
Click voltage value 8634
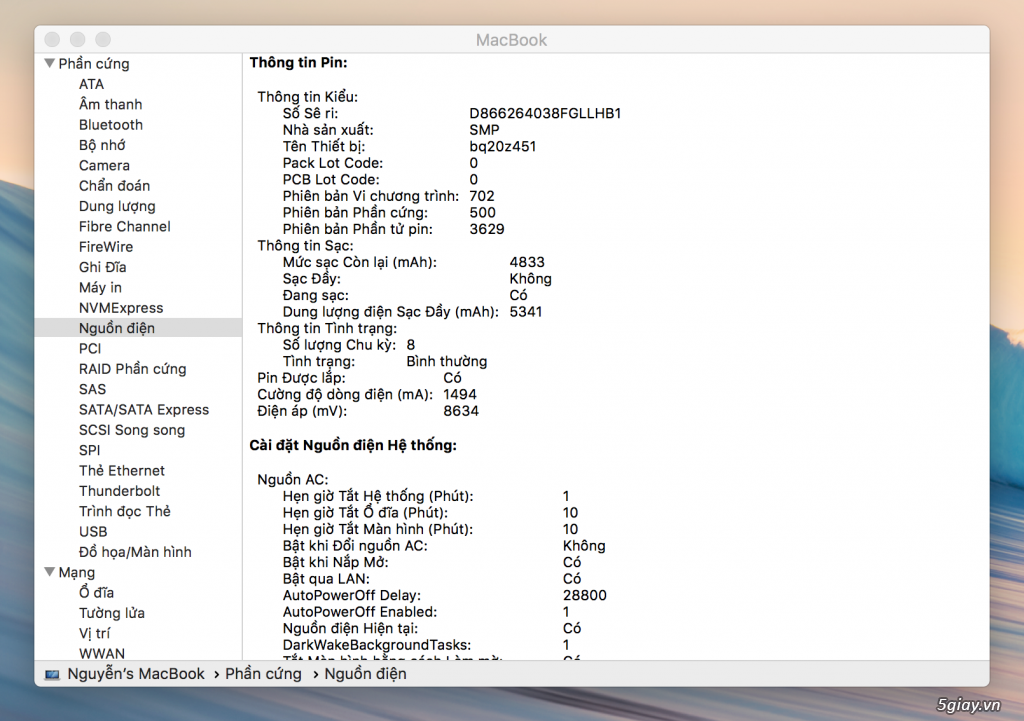click(460, 411)
